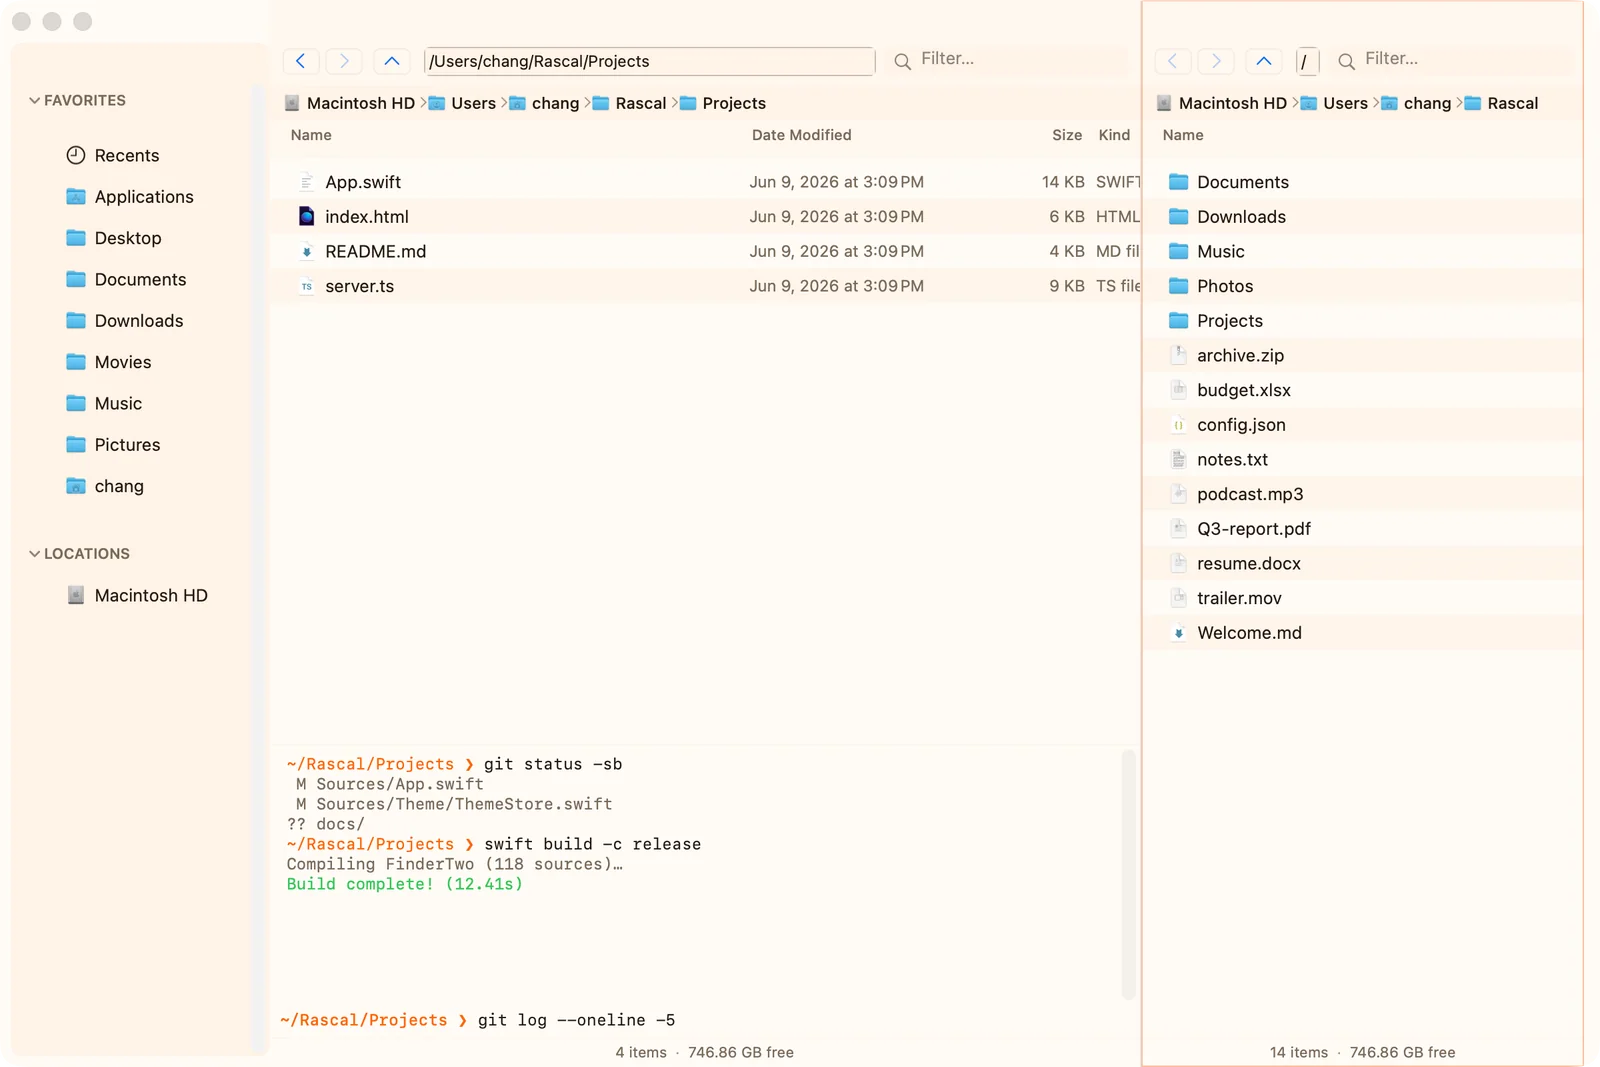Click Rascal in right pane breadcrumb
Screen dimensions: 1600x1067
[x=1501, y=103]
